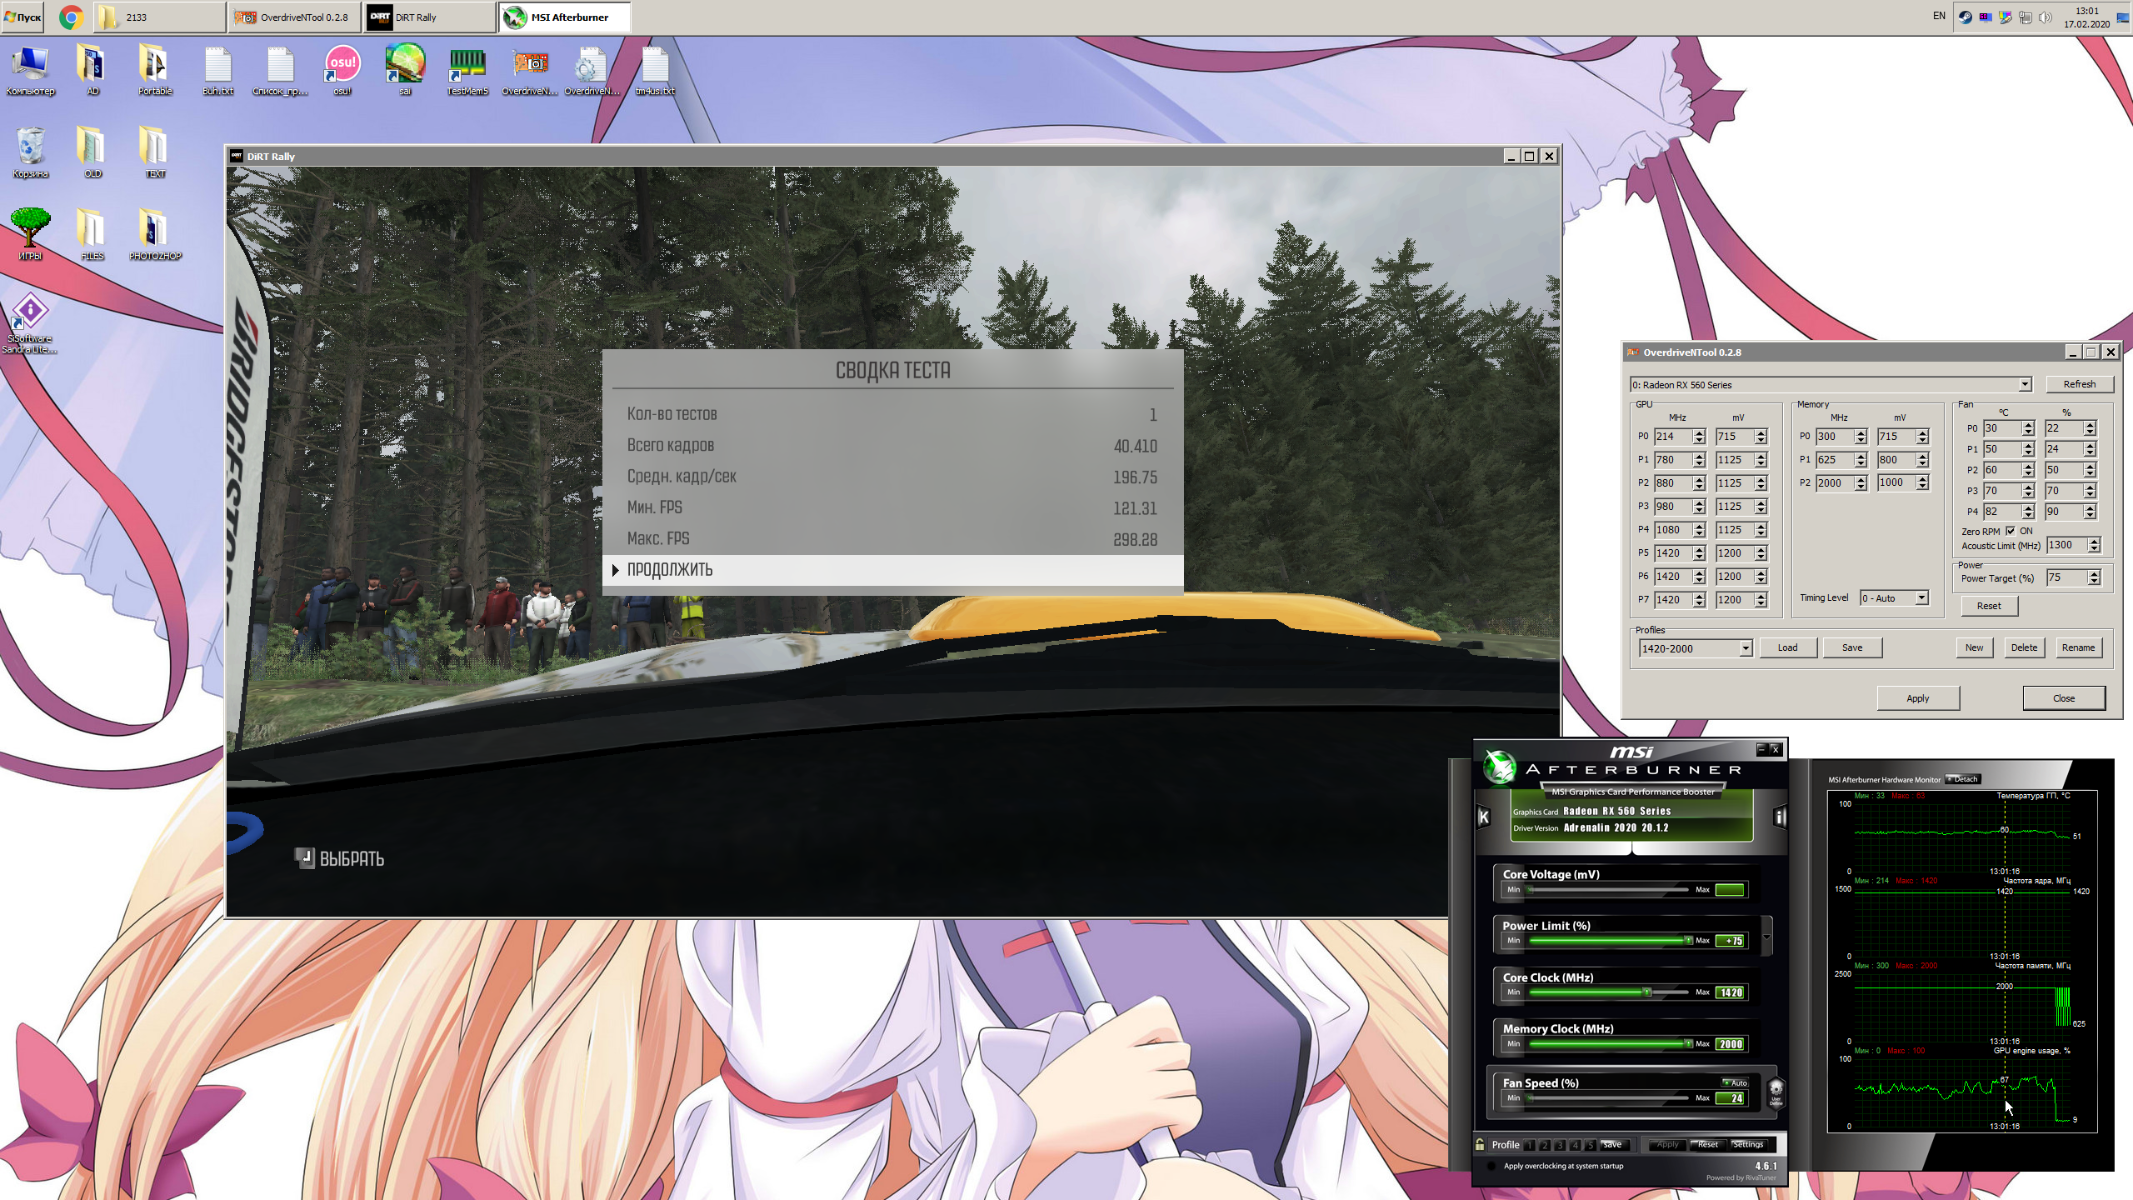Select ПРОДОЛЖИТЬ in the test summary menu
This screenshot has height=1200, width=2133.
pyautogui.click(x=892, y=570)
